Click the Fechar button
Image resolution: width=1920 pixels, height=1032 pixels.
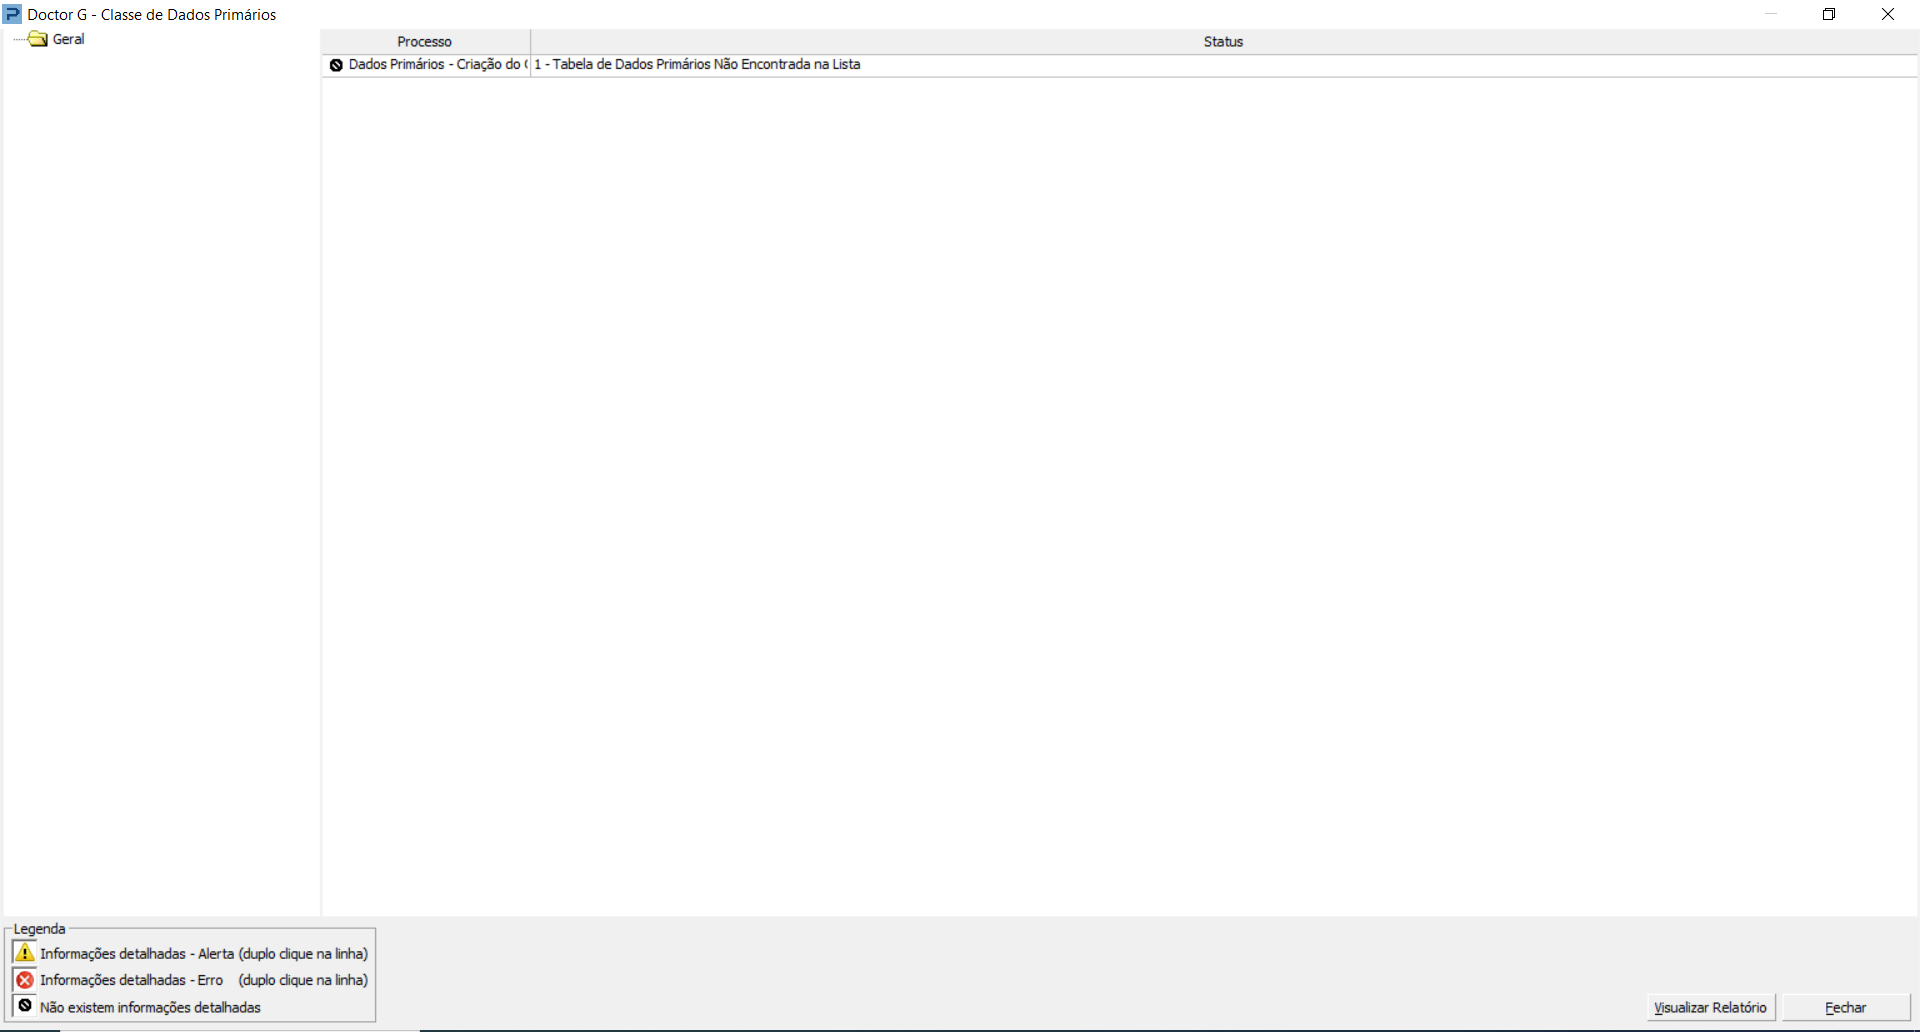[x=1846, y=1007]
